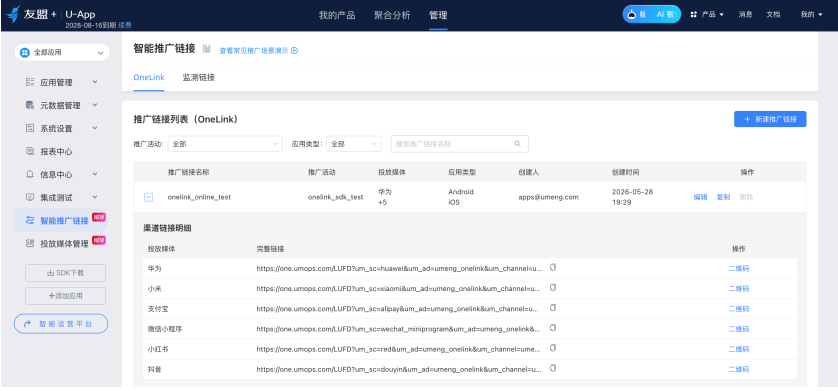
Task: Open the 推广活动 filter dropdown
Action: click(225, 144)
